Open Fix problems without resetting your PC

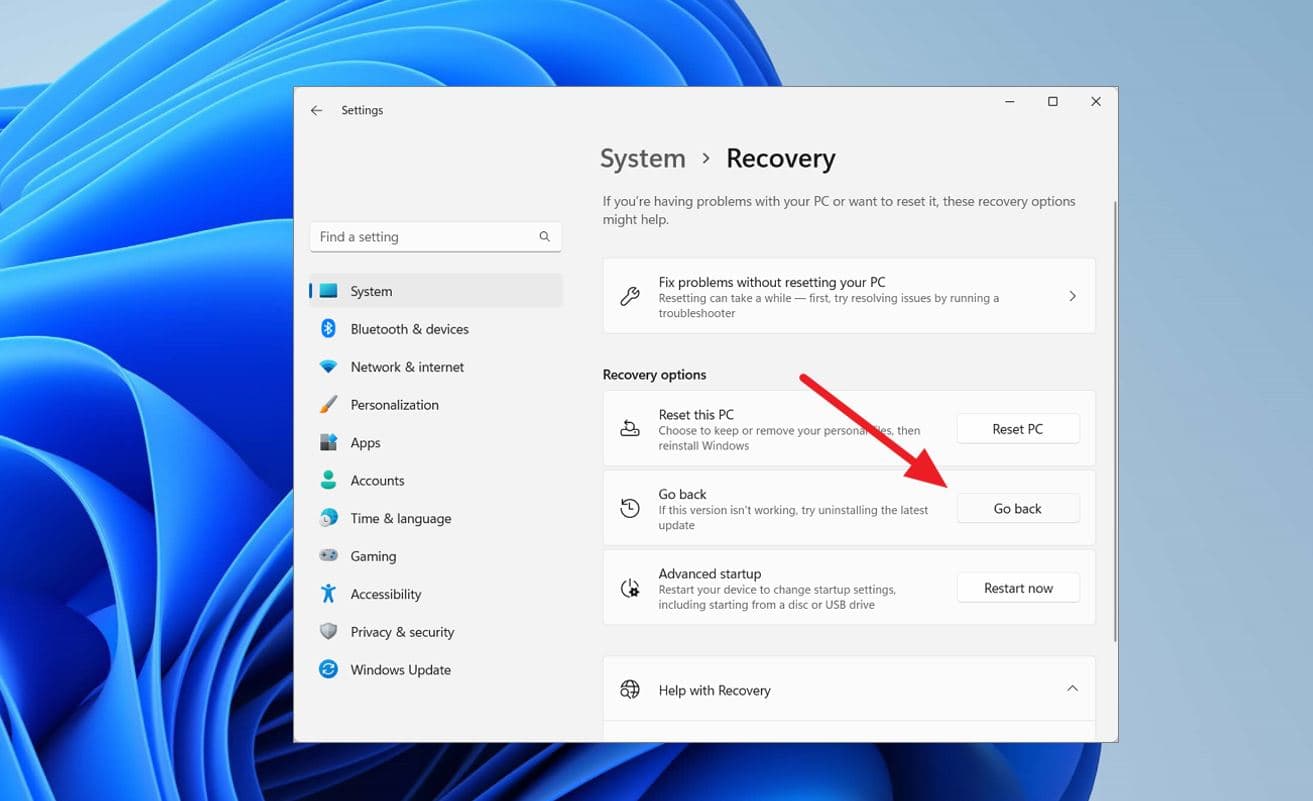point(849,296)
